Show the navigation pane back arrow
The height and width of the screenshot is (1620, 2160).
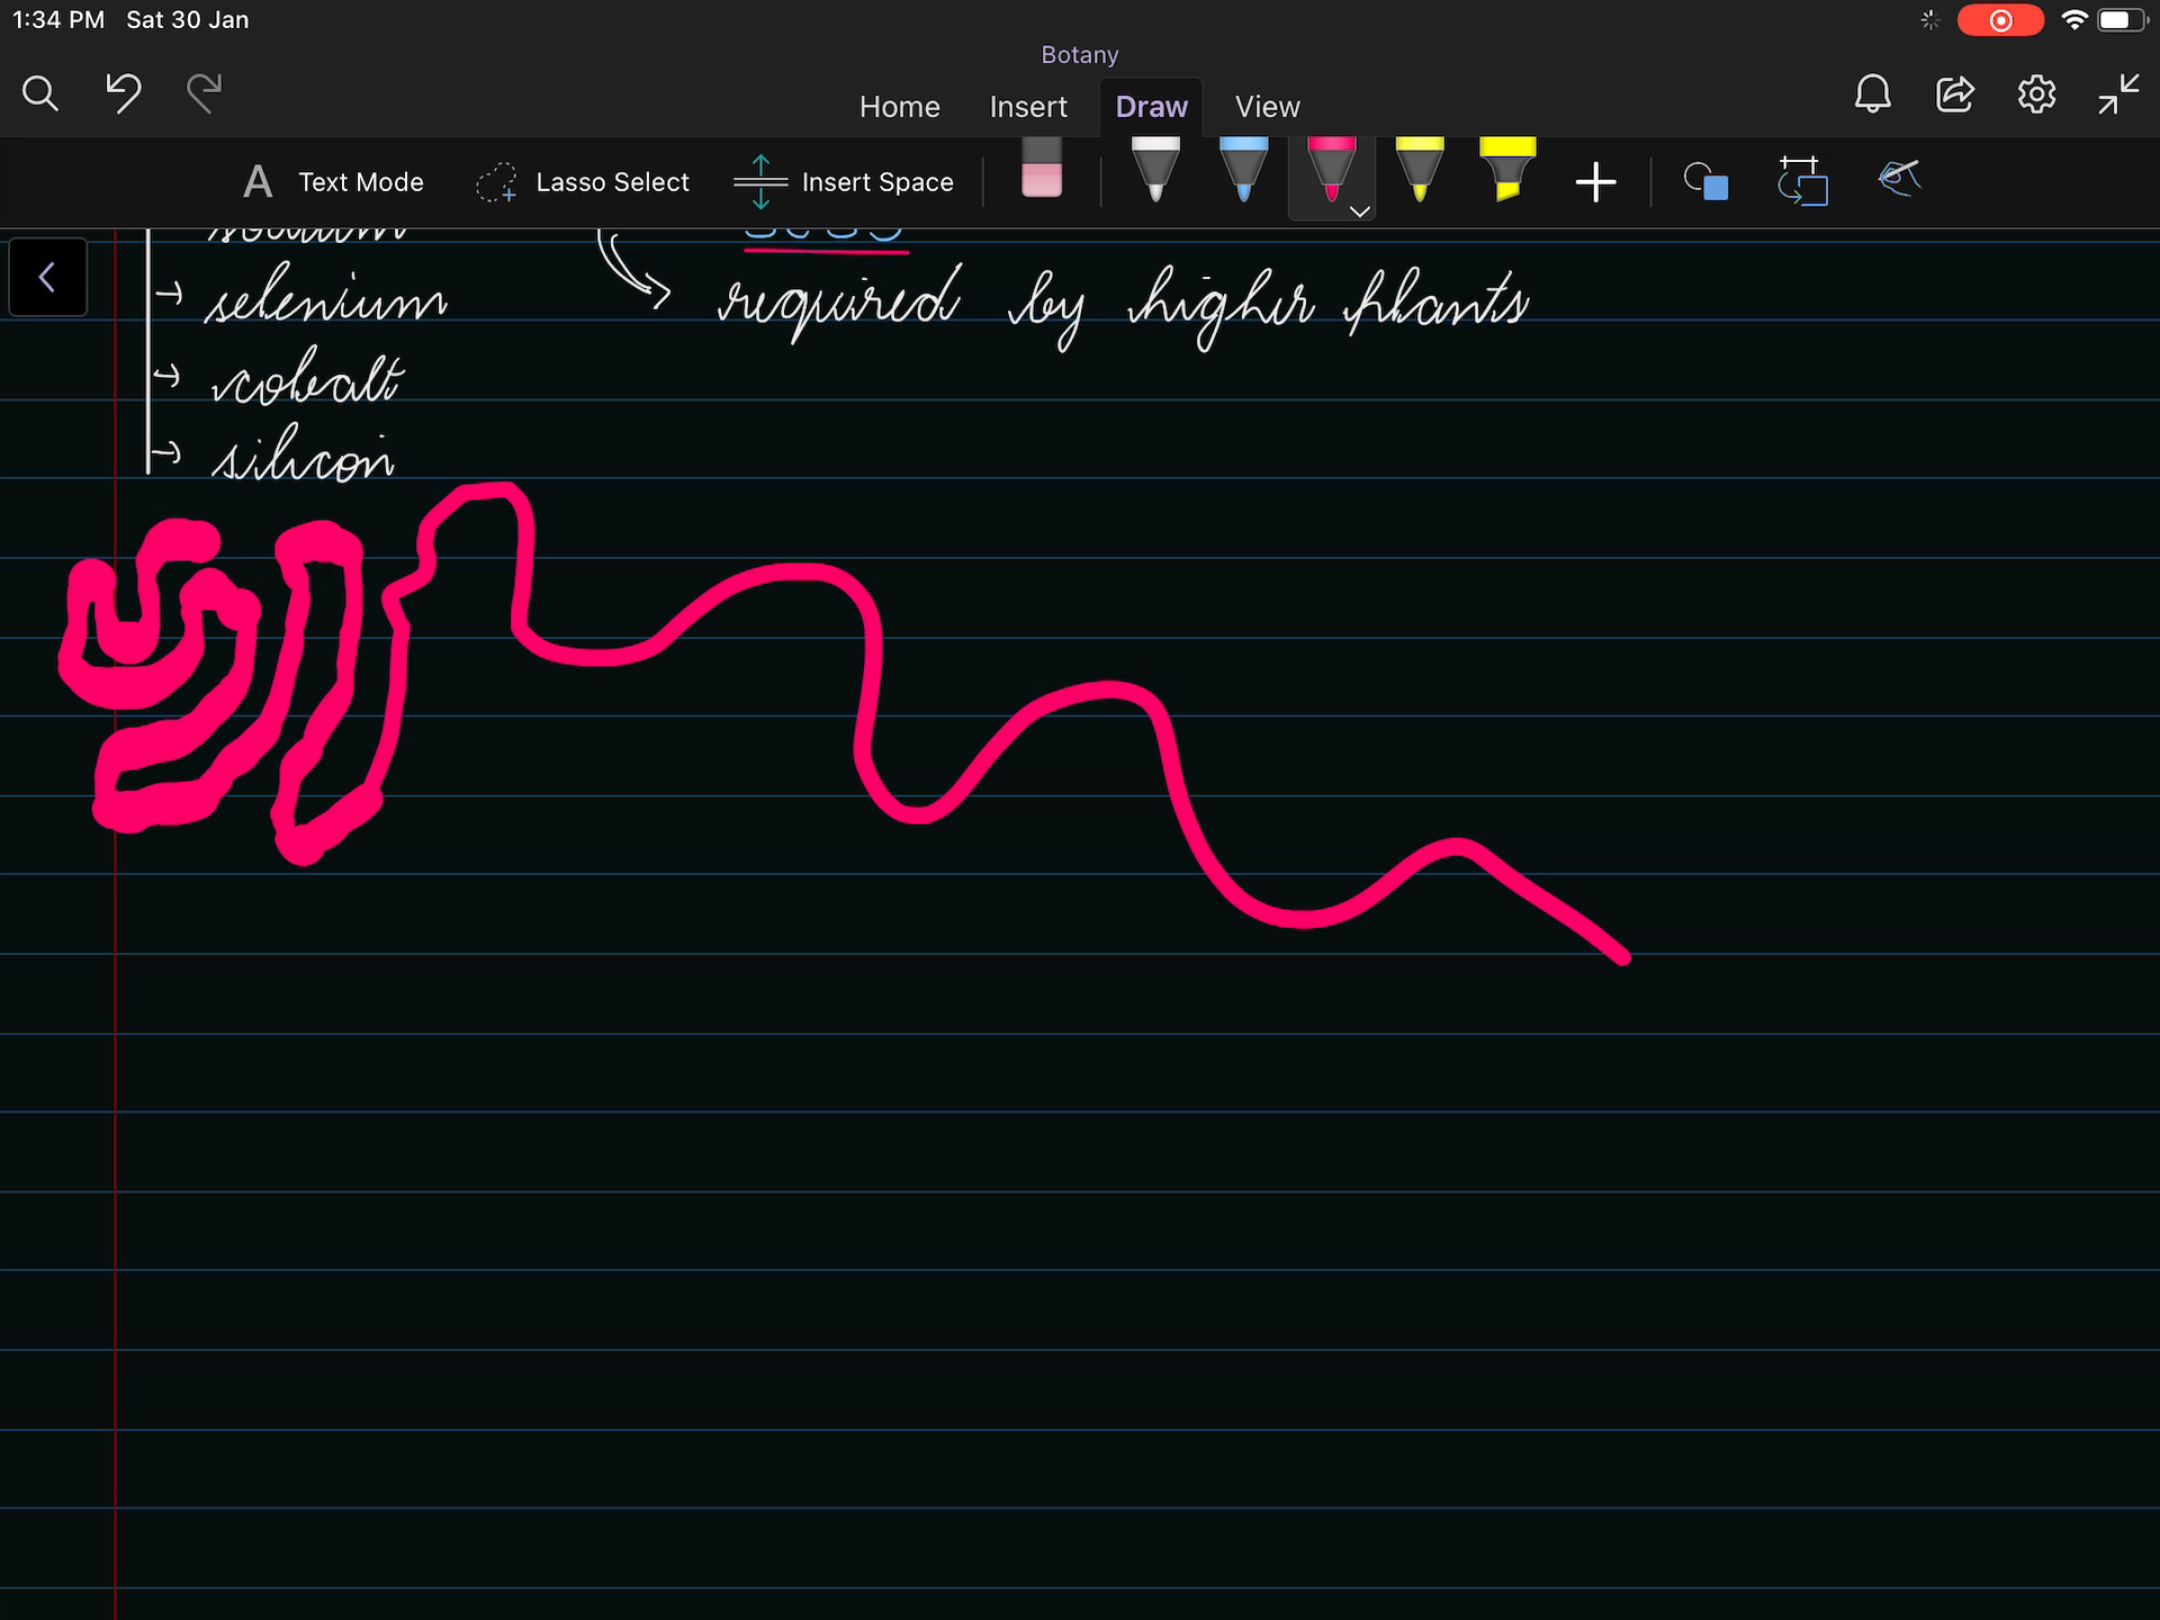47,277
